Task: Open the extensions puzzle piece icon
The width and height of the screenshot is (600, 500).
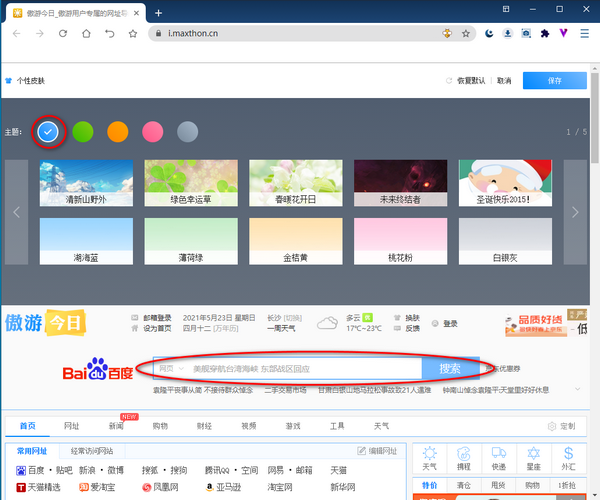Action: 544,33
